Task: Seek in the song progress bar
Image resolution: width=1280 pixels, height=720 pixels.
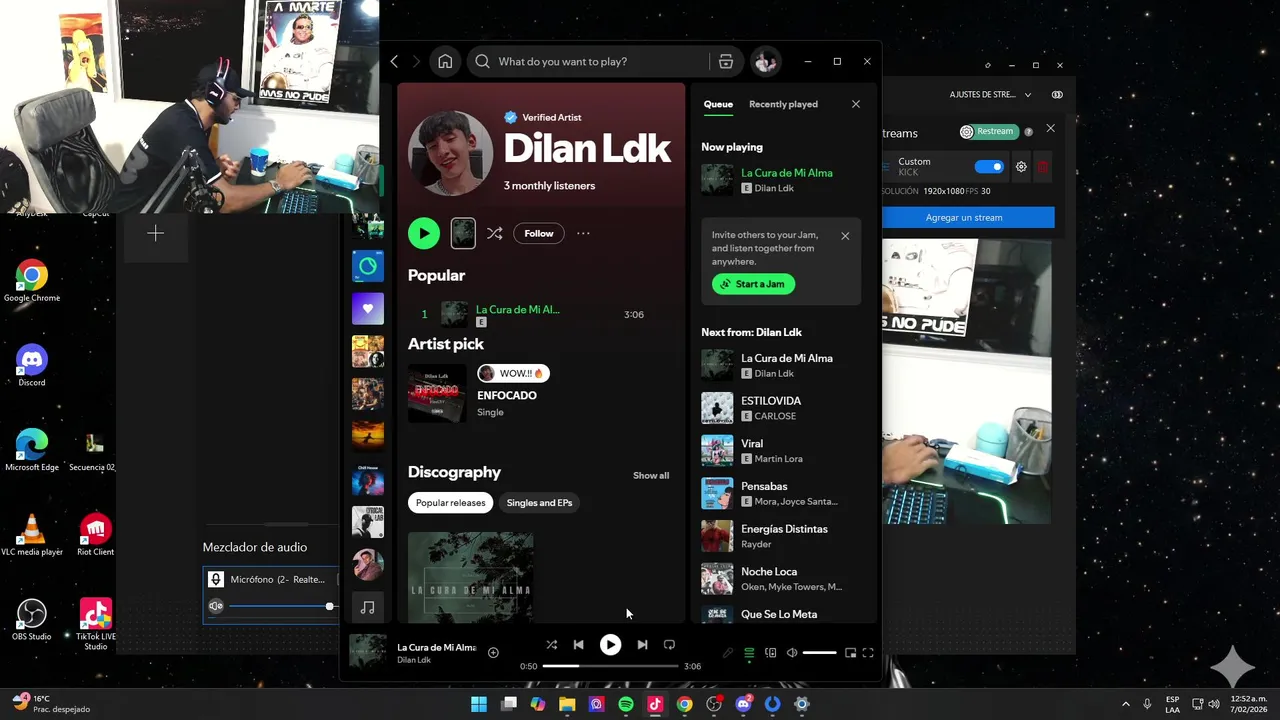Action: (610, 666)
